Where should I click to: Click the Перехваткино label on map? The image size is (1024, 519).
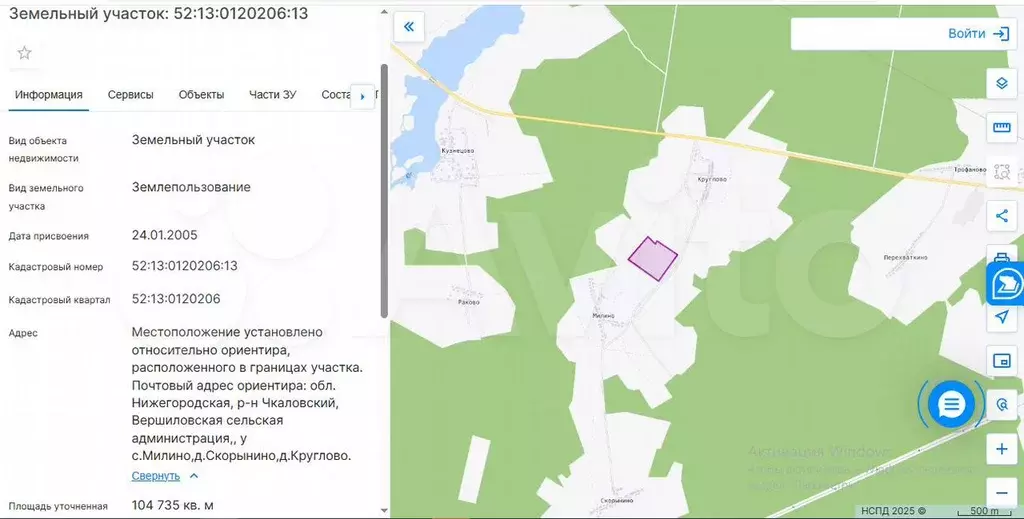[x=905, y=257]
